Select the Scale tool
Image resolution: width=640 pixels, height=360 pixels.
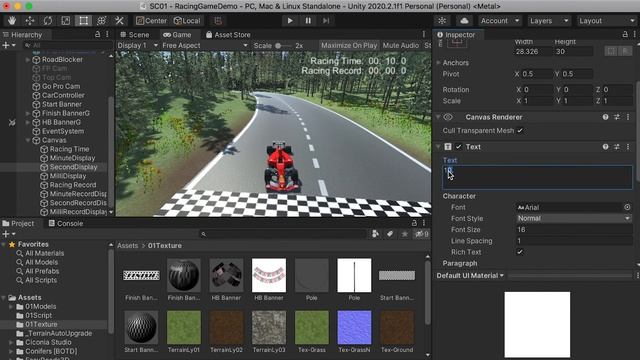tap(66, 21)
